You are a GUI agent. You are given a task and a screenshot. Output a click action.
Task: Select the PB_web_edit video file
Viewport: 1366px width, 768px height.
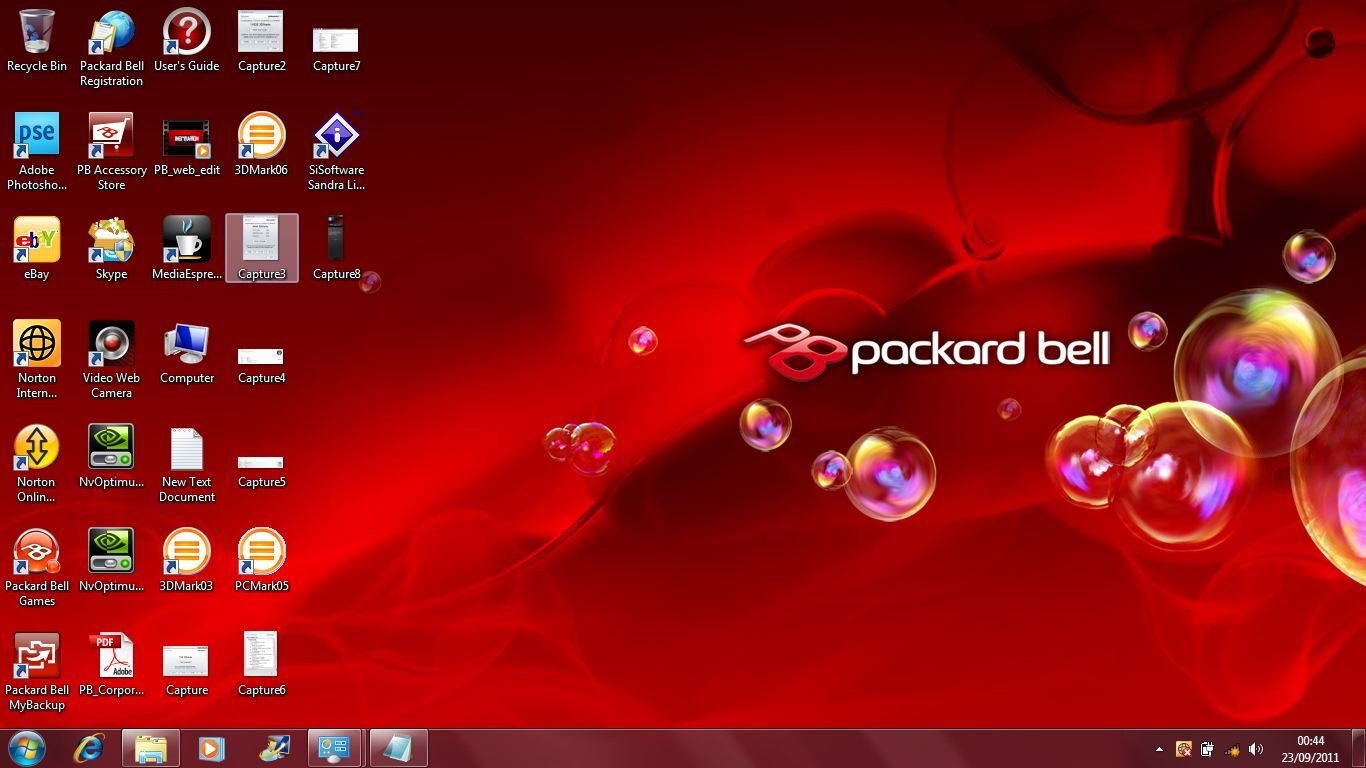(186, 146)
